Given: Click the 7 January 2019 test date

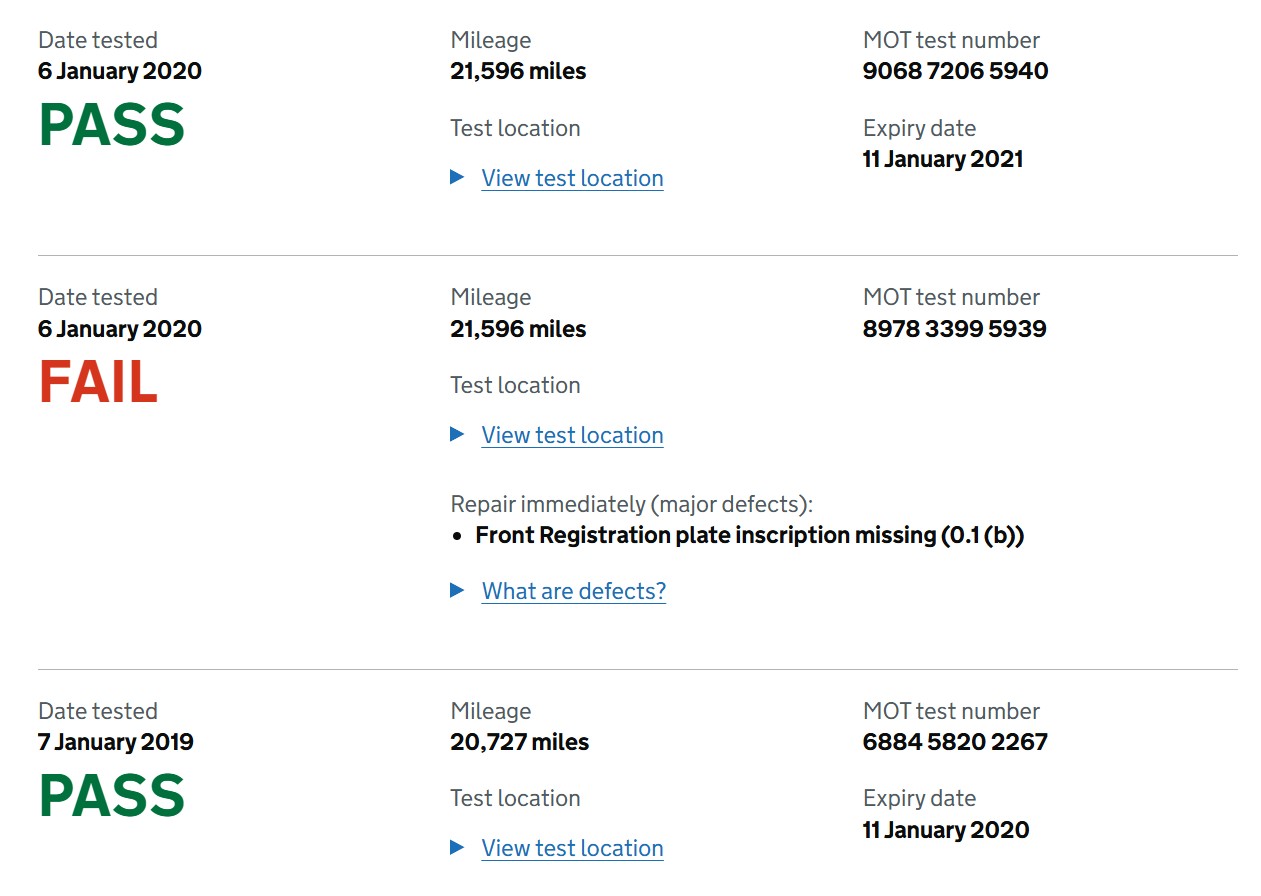Looking at the screenshot, I should coord(116,742).
